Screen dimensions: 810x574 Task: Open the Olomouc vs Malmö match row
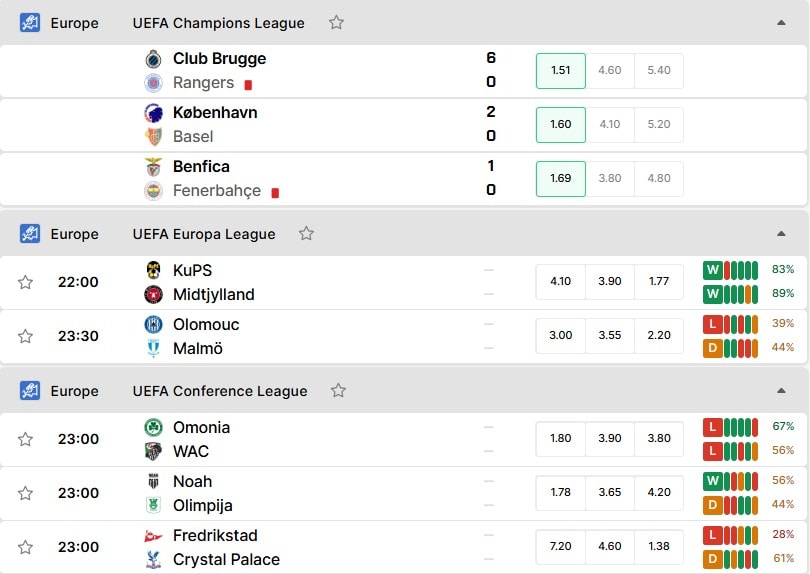tap(403, 336)
